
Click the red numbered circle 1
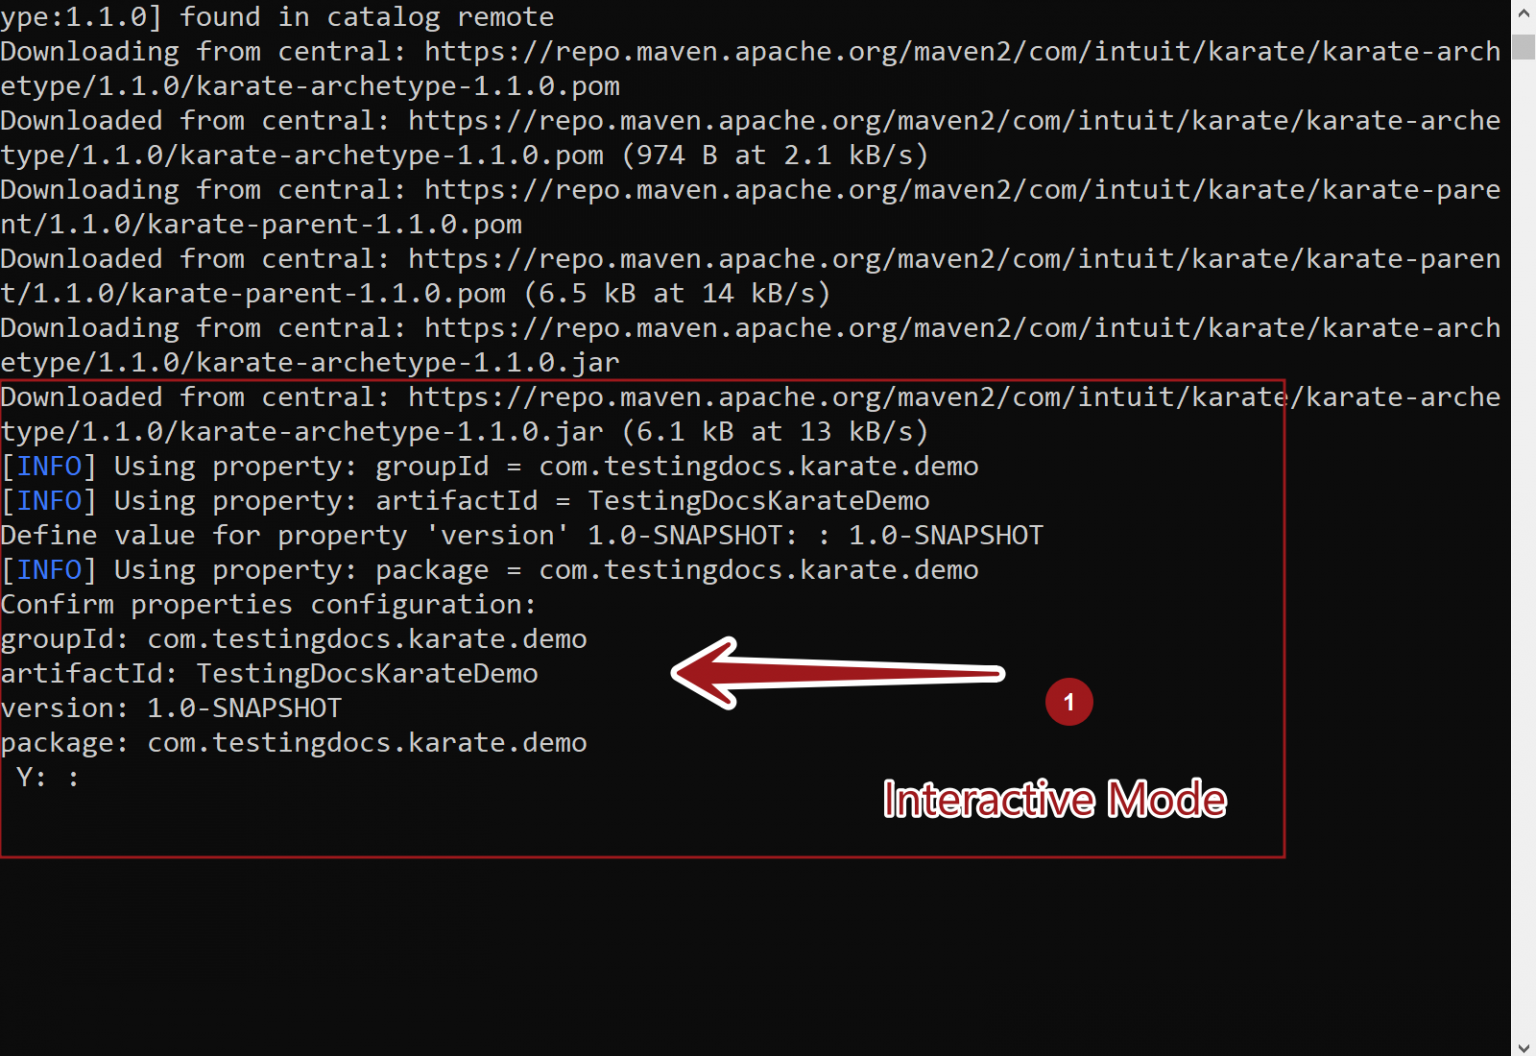coord(1068,702)
